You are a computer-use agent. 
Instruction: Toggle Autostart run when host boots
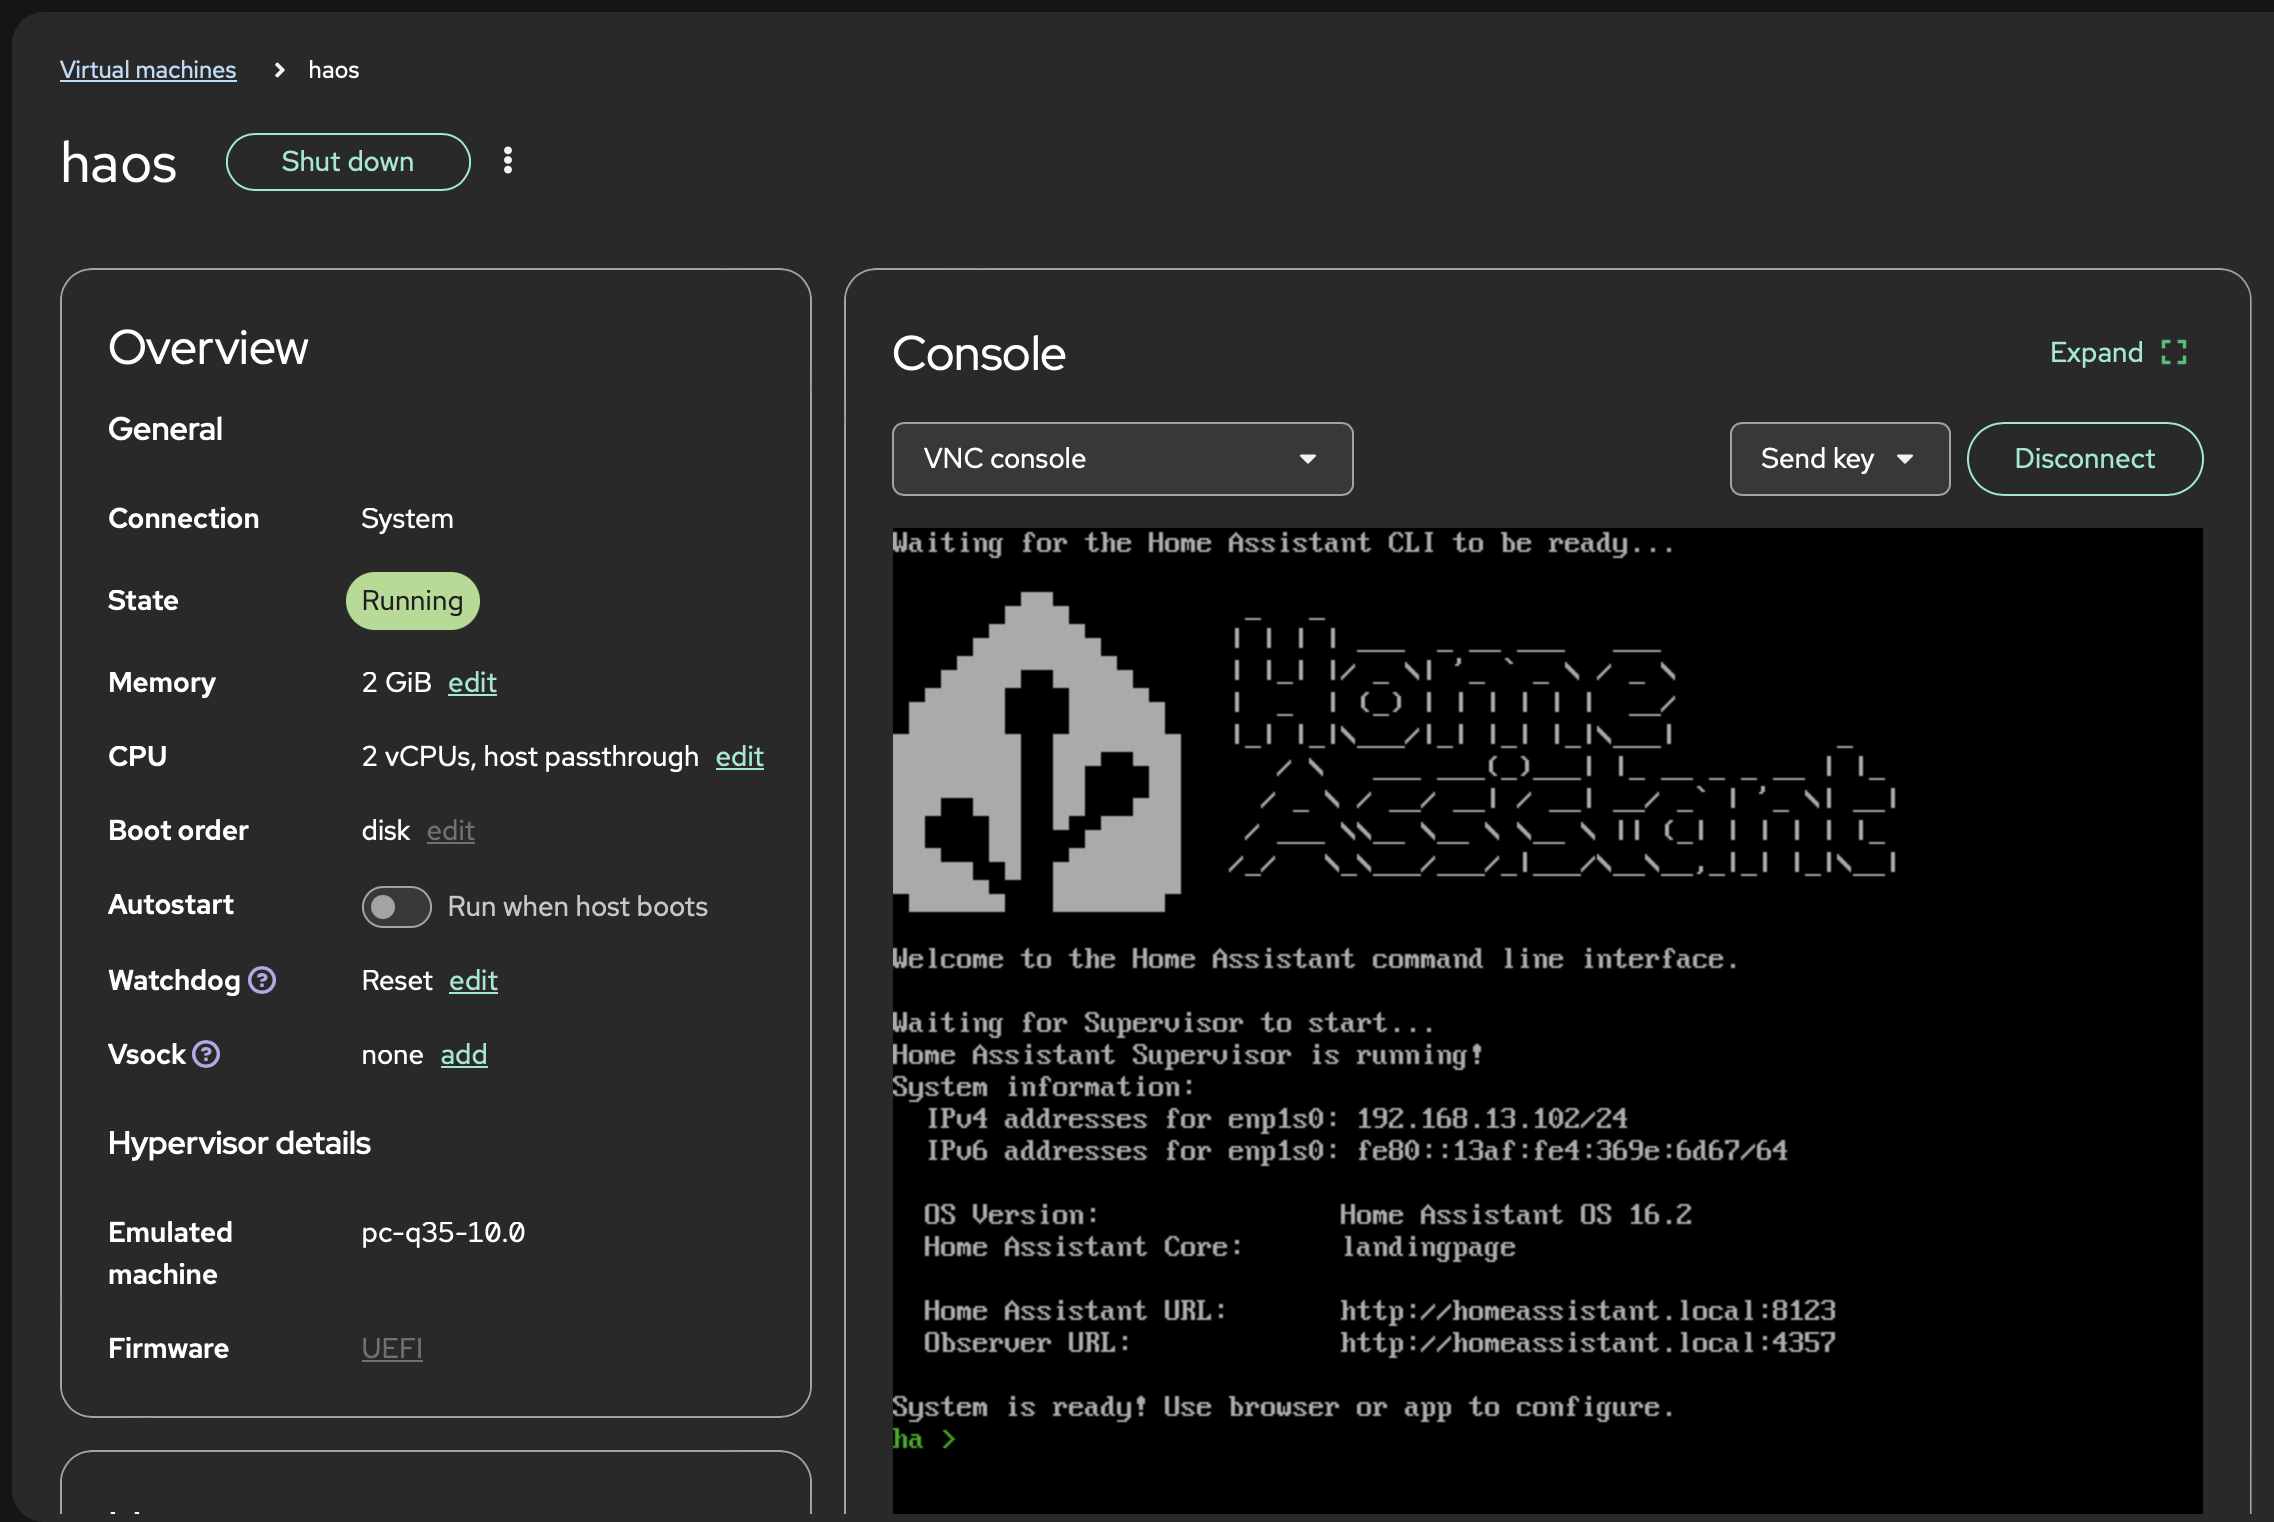coord(396,906)
